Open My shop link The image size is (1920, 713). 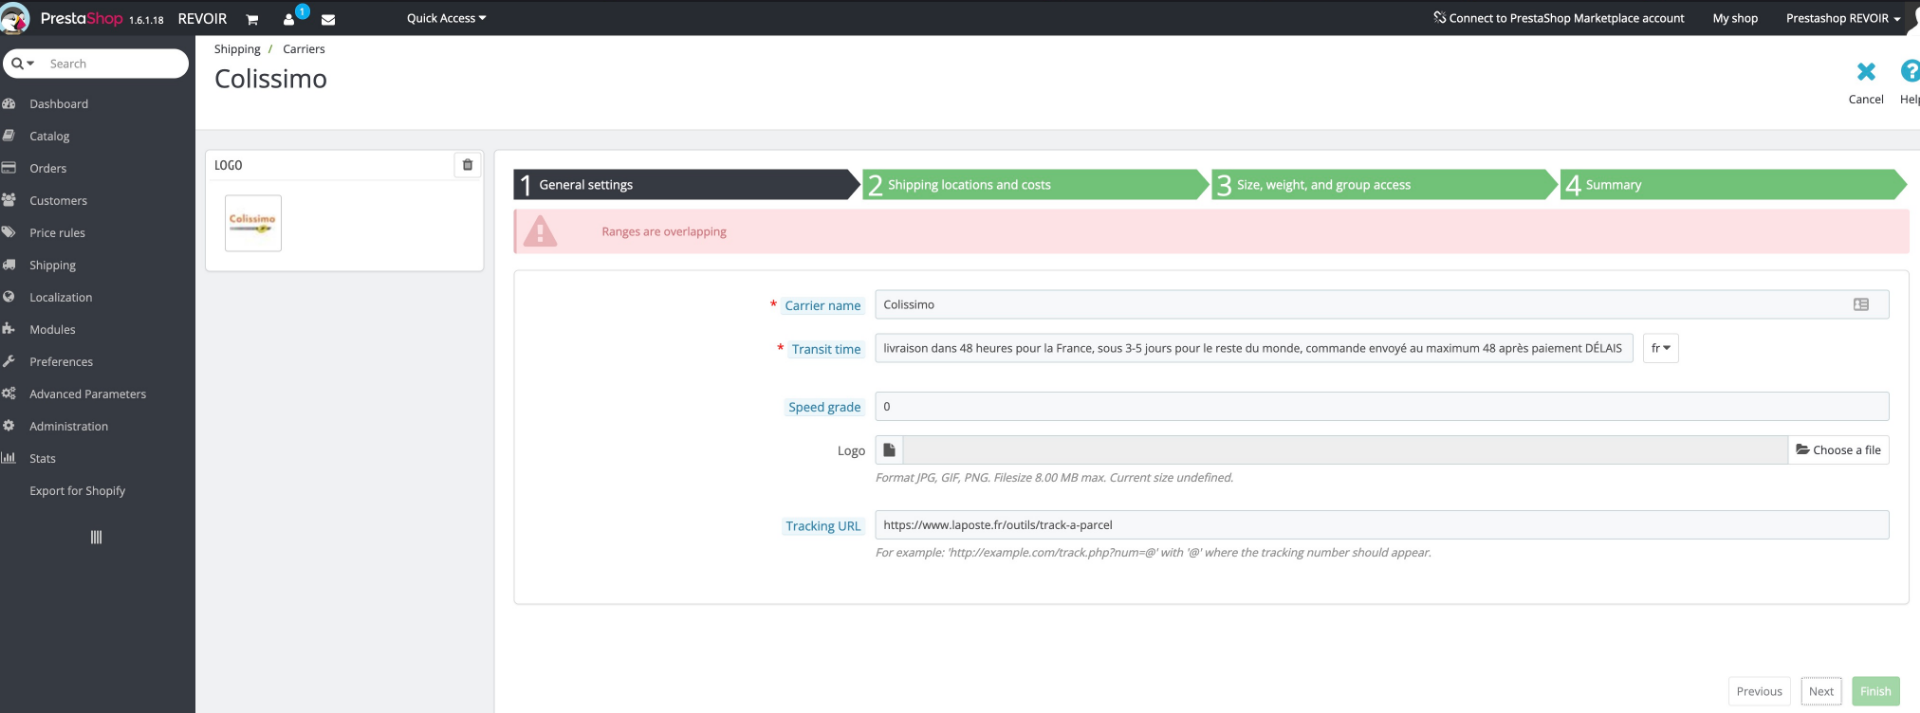click(1735, 18)
